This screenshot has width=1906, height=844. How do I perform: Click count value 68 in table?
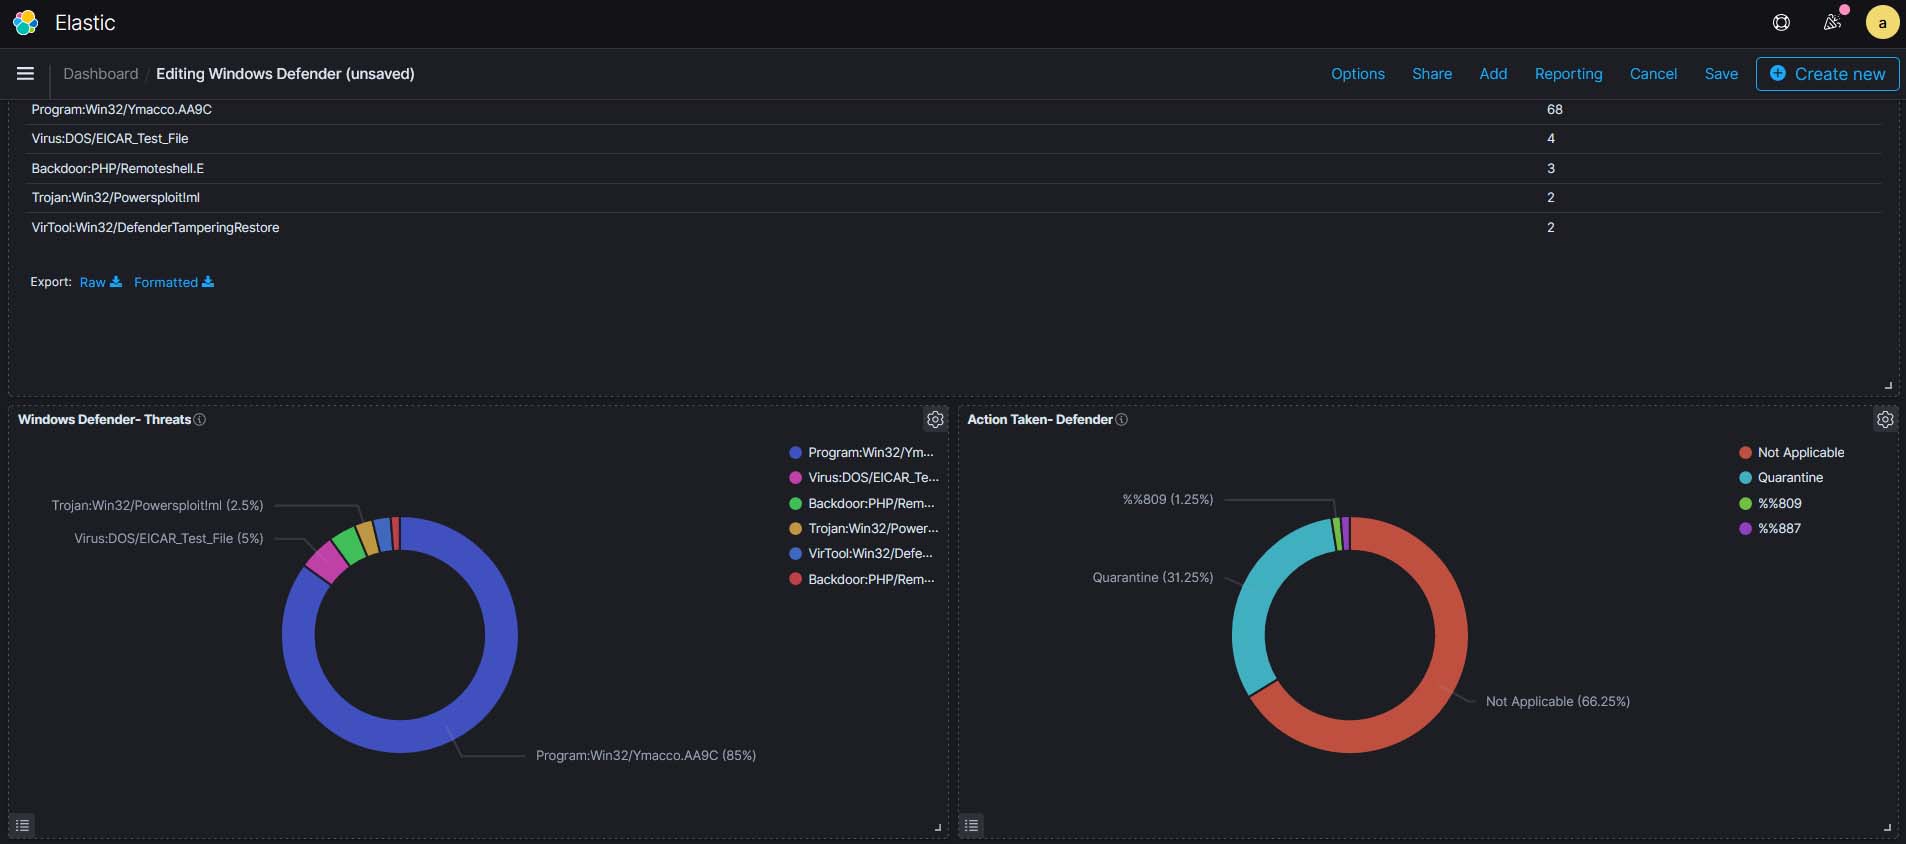click(x=1554, y=110)
